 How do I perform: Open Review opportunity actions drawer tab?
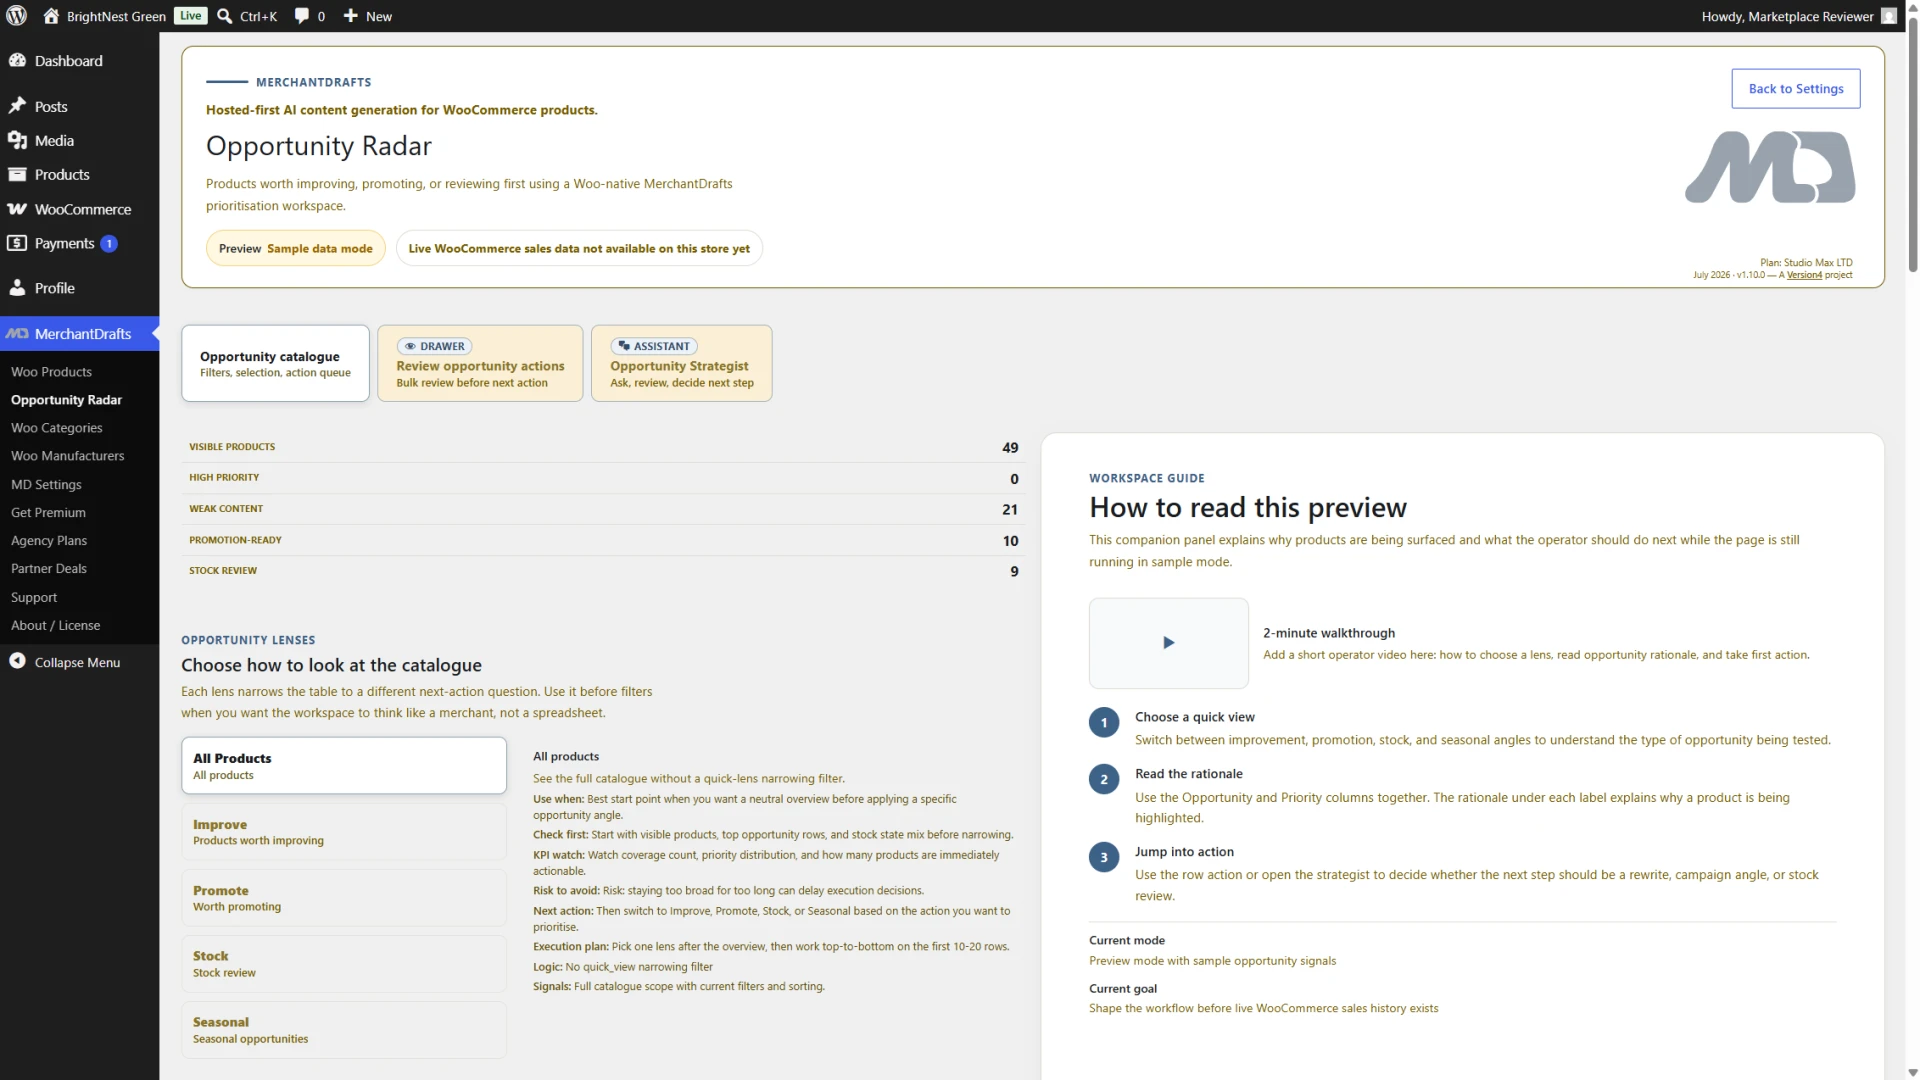click(480, 363)
